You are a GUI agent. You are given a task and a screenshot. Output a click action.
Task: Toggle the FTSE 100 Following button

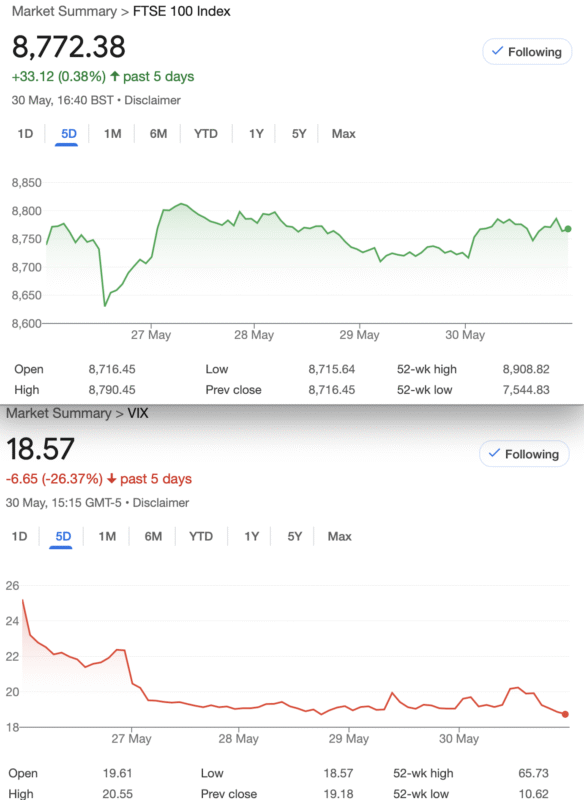point(527,52)
